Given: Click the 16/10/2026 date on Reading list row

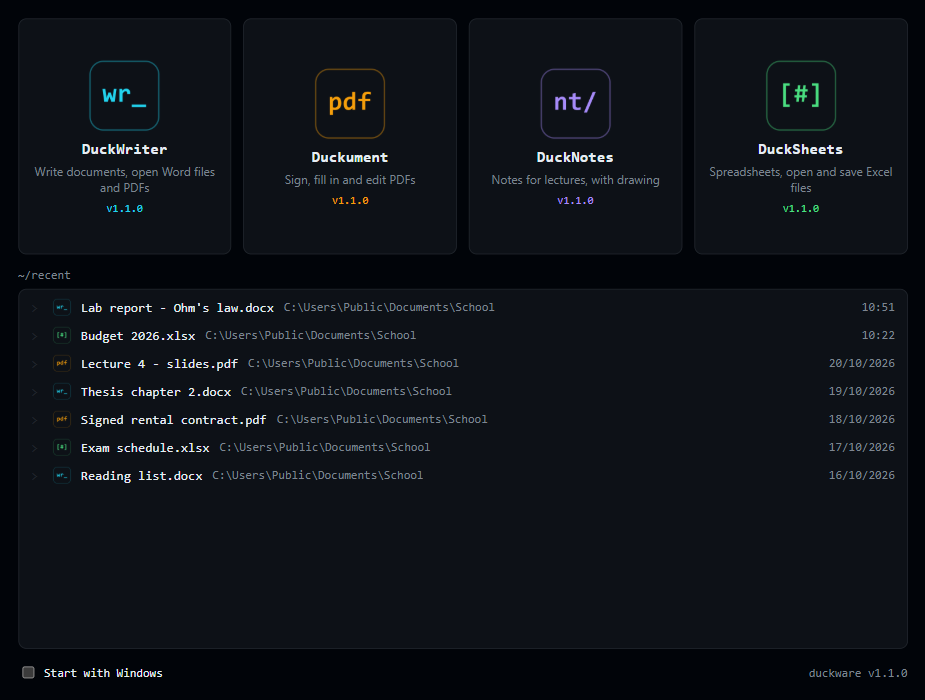Looking at the screenshot, I should pyautogui.click(x=861, y=475).
